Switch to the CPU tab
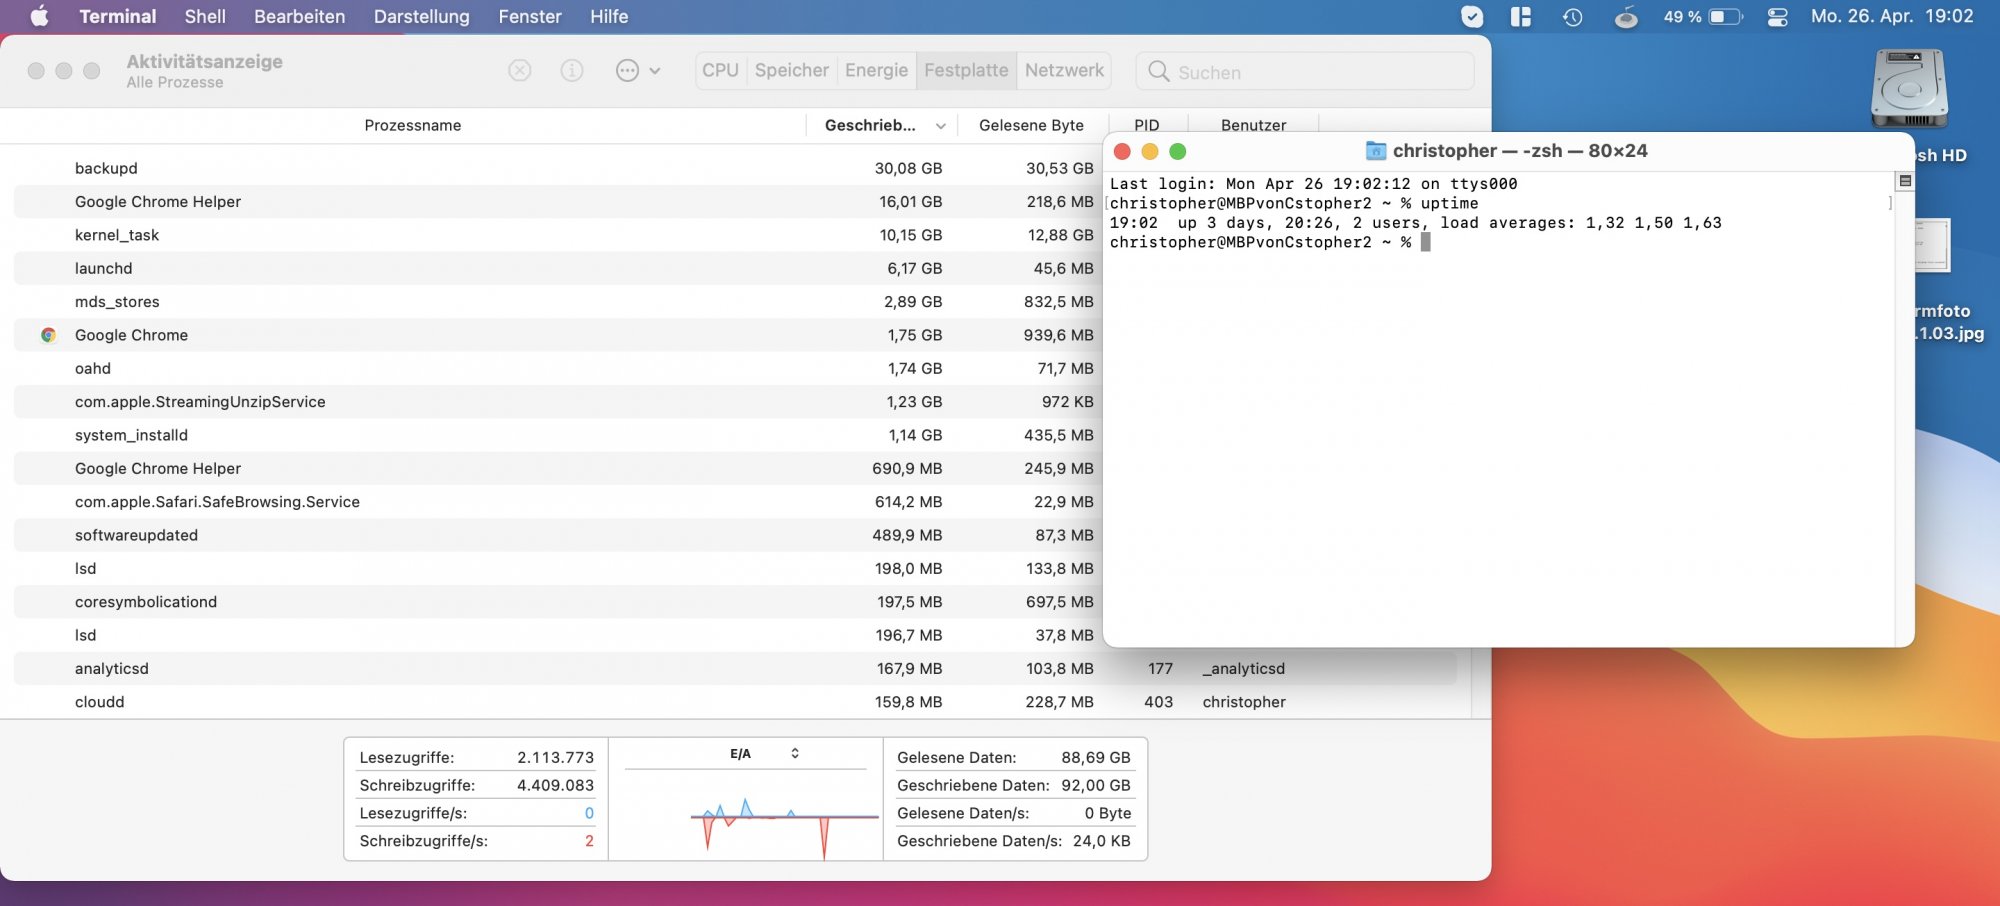The image size is (2000, 906). tap(720, 70)
